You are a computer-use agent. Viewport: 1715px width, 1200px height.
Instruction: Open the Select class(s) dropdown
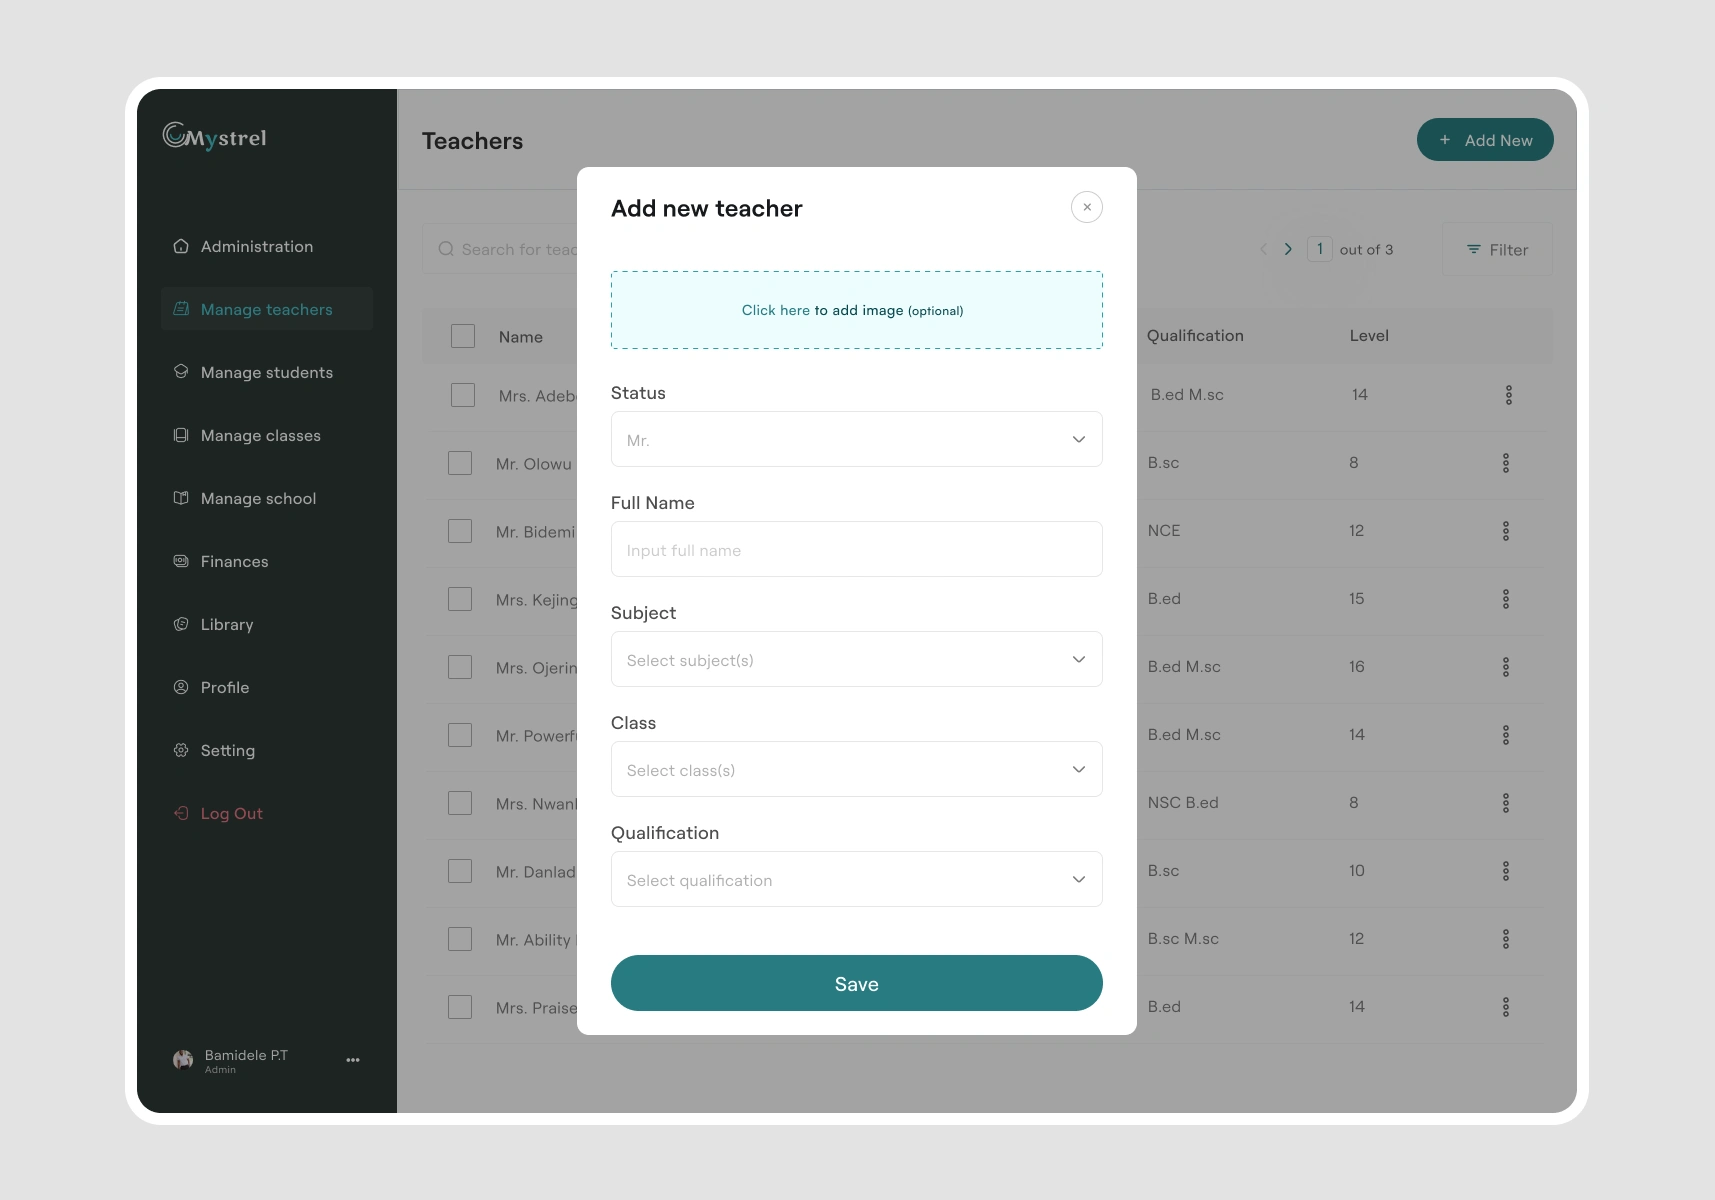[x=857, y=769]
